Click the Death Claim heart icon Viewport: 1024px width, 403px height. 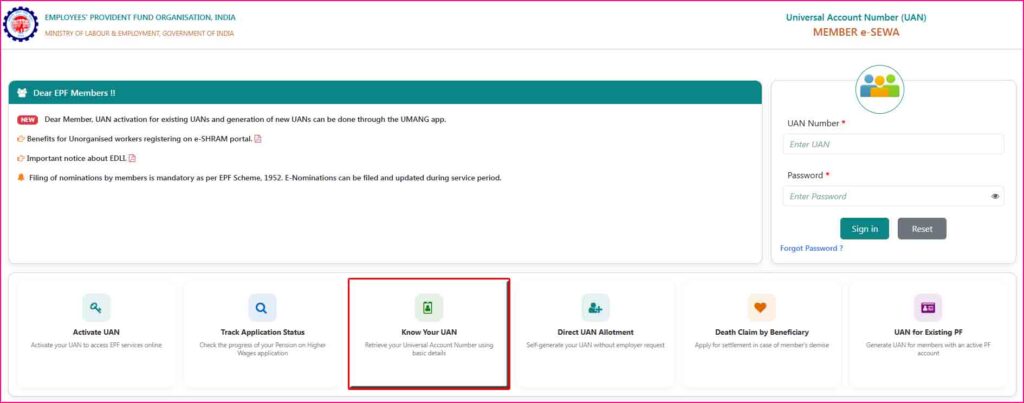[761, 307]
